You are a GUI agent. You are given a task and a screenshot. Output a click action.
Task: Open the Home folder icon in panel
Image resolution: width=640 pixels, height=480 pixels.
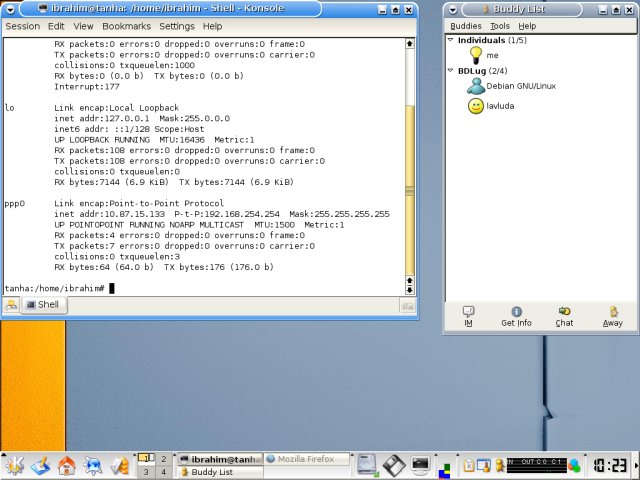pyautogui.click(x=67, y=465)
